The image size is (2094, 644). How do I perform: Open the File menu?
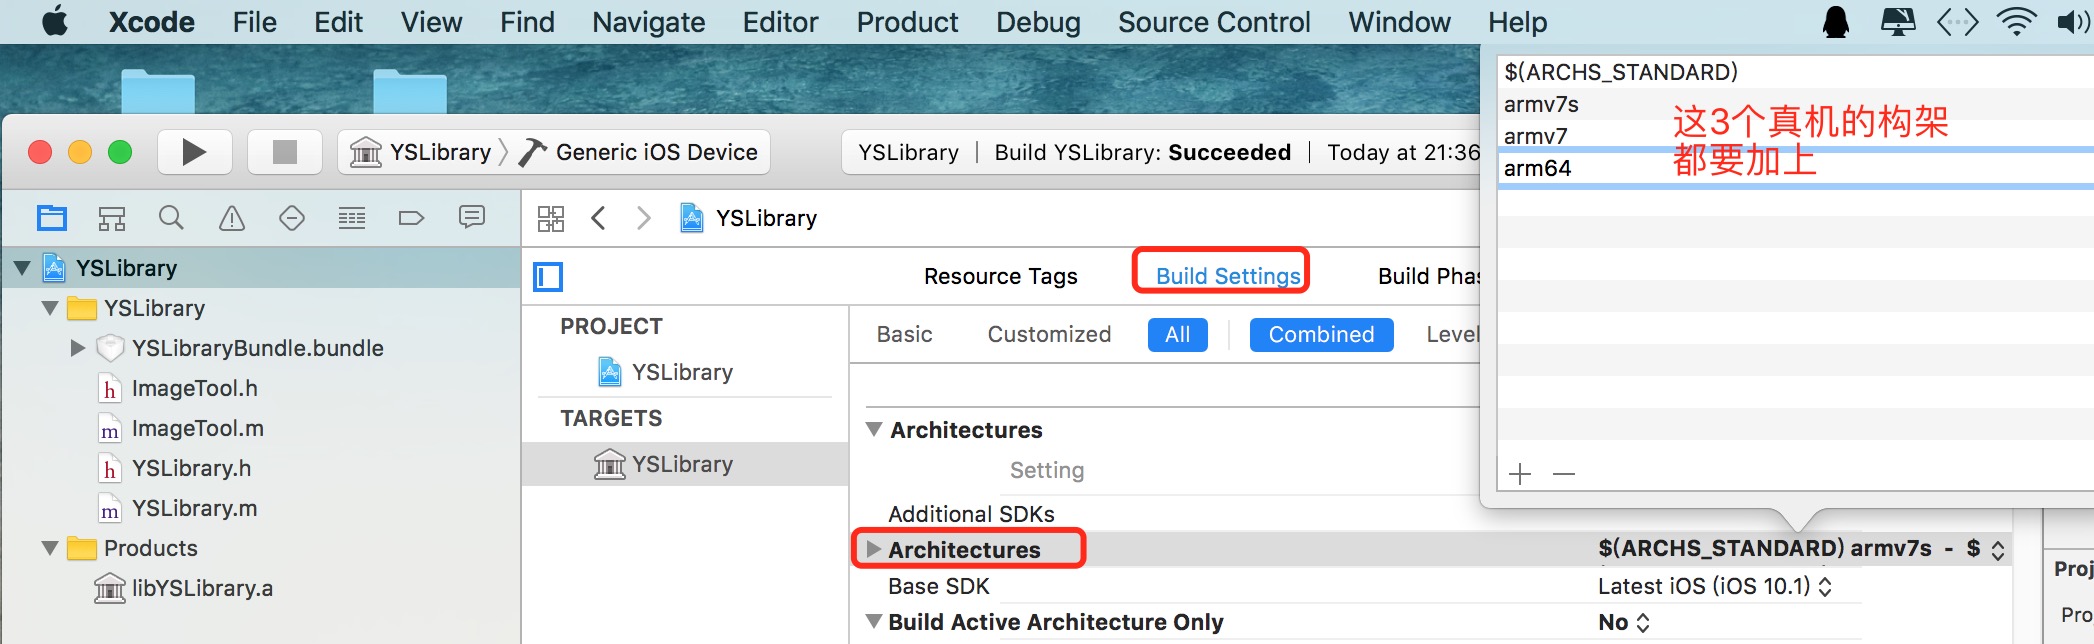point(254,22)
